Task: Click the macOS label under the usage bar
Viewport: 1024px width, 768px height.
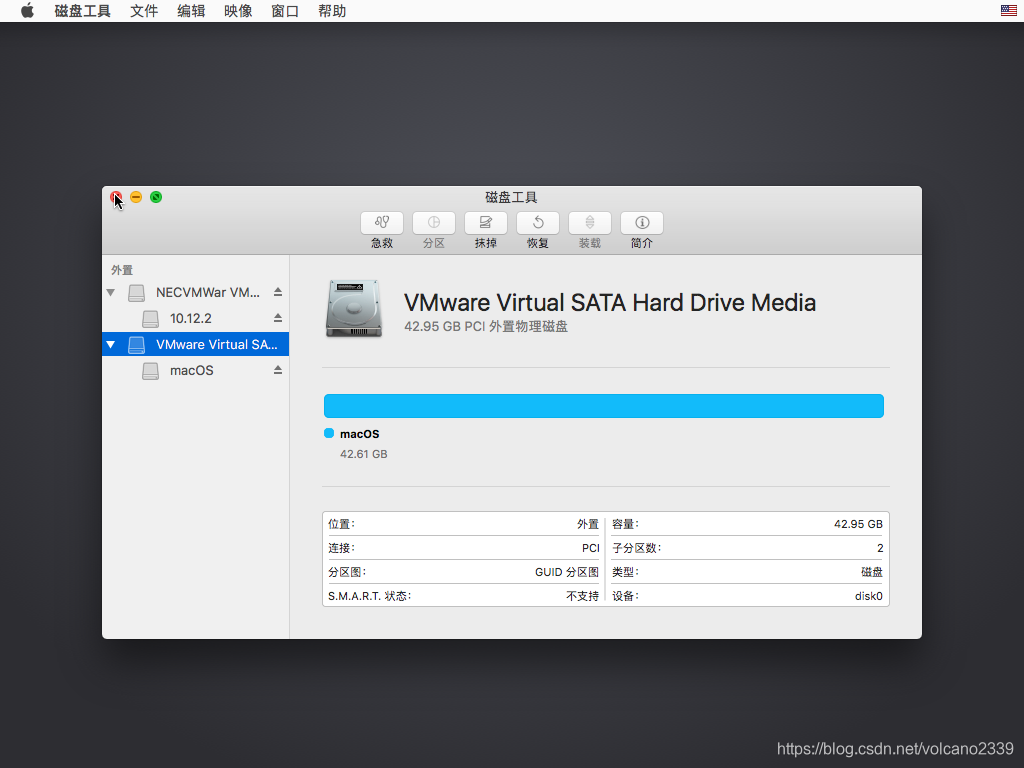Action: click(359, 434)
